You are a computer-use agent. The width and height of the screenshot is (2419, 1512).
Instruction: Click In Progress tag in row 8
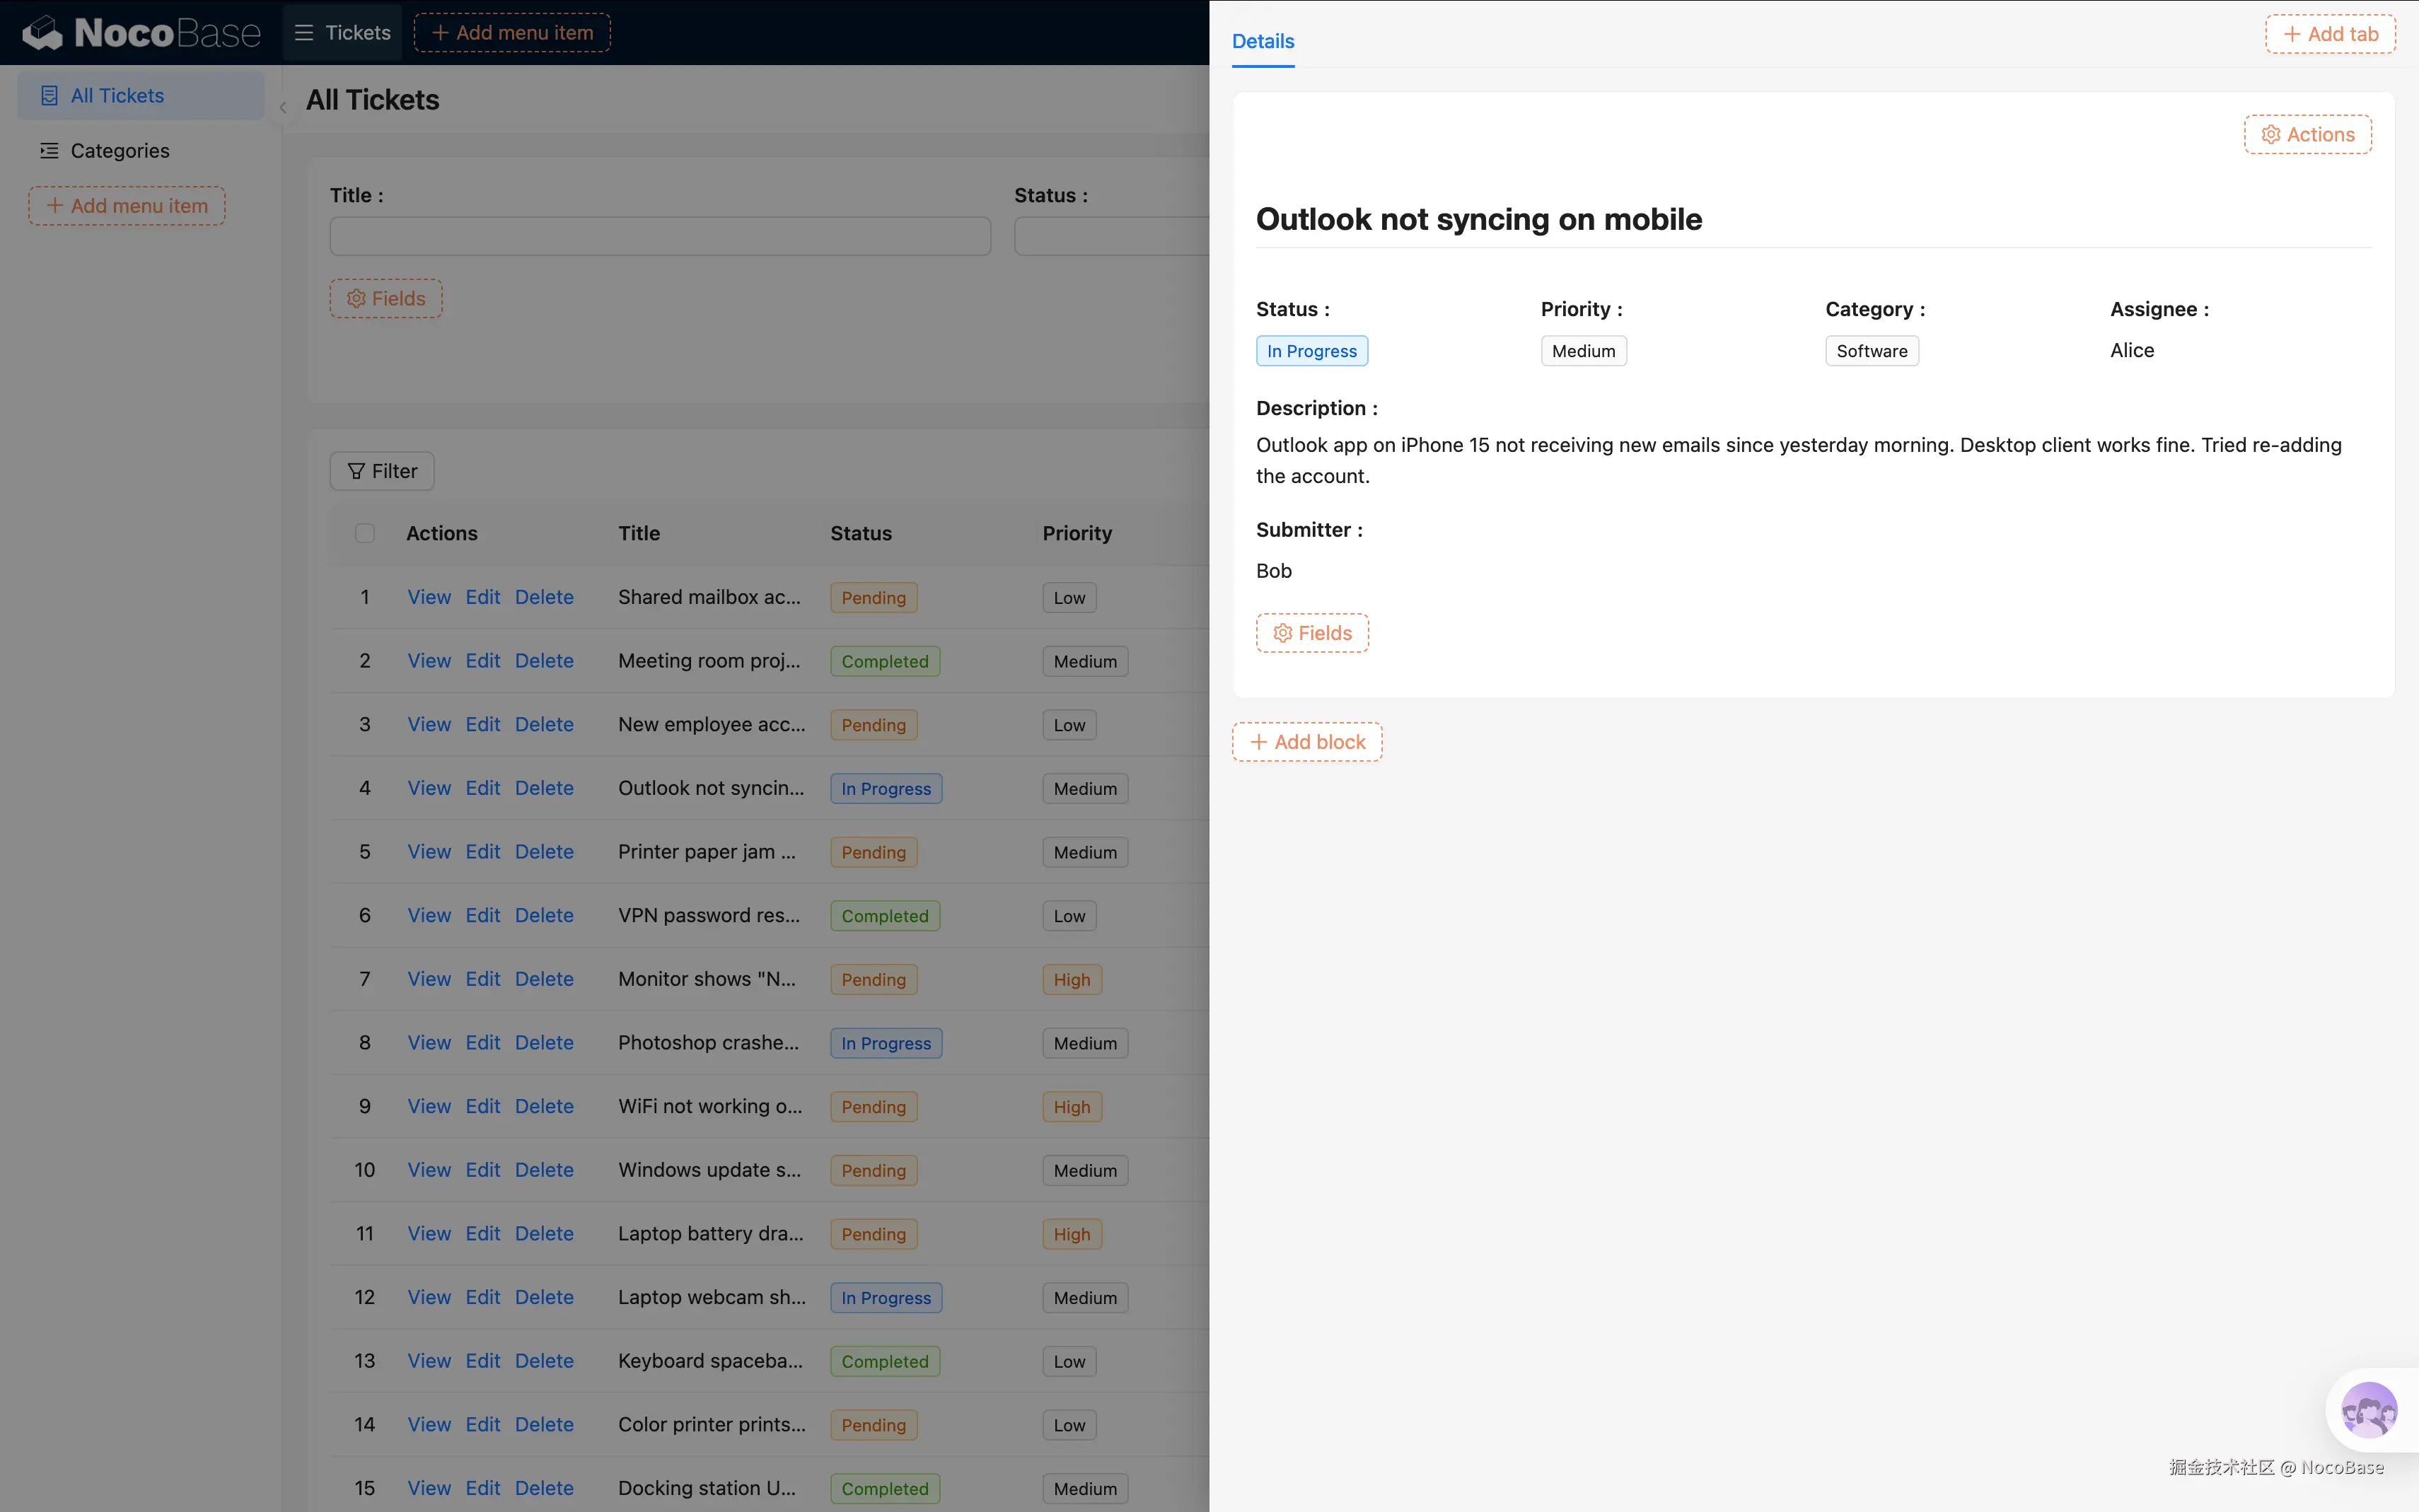886,1044
